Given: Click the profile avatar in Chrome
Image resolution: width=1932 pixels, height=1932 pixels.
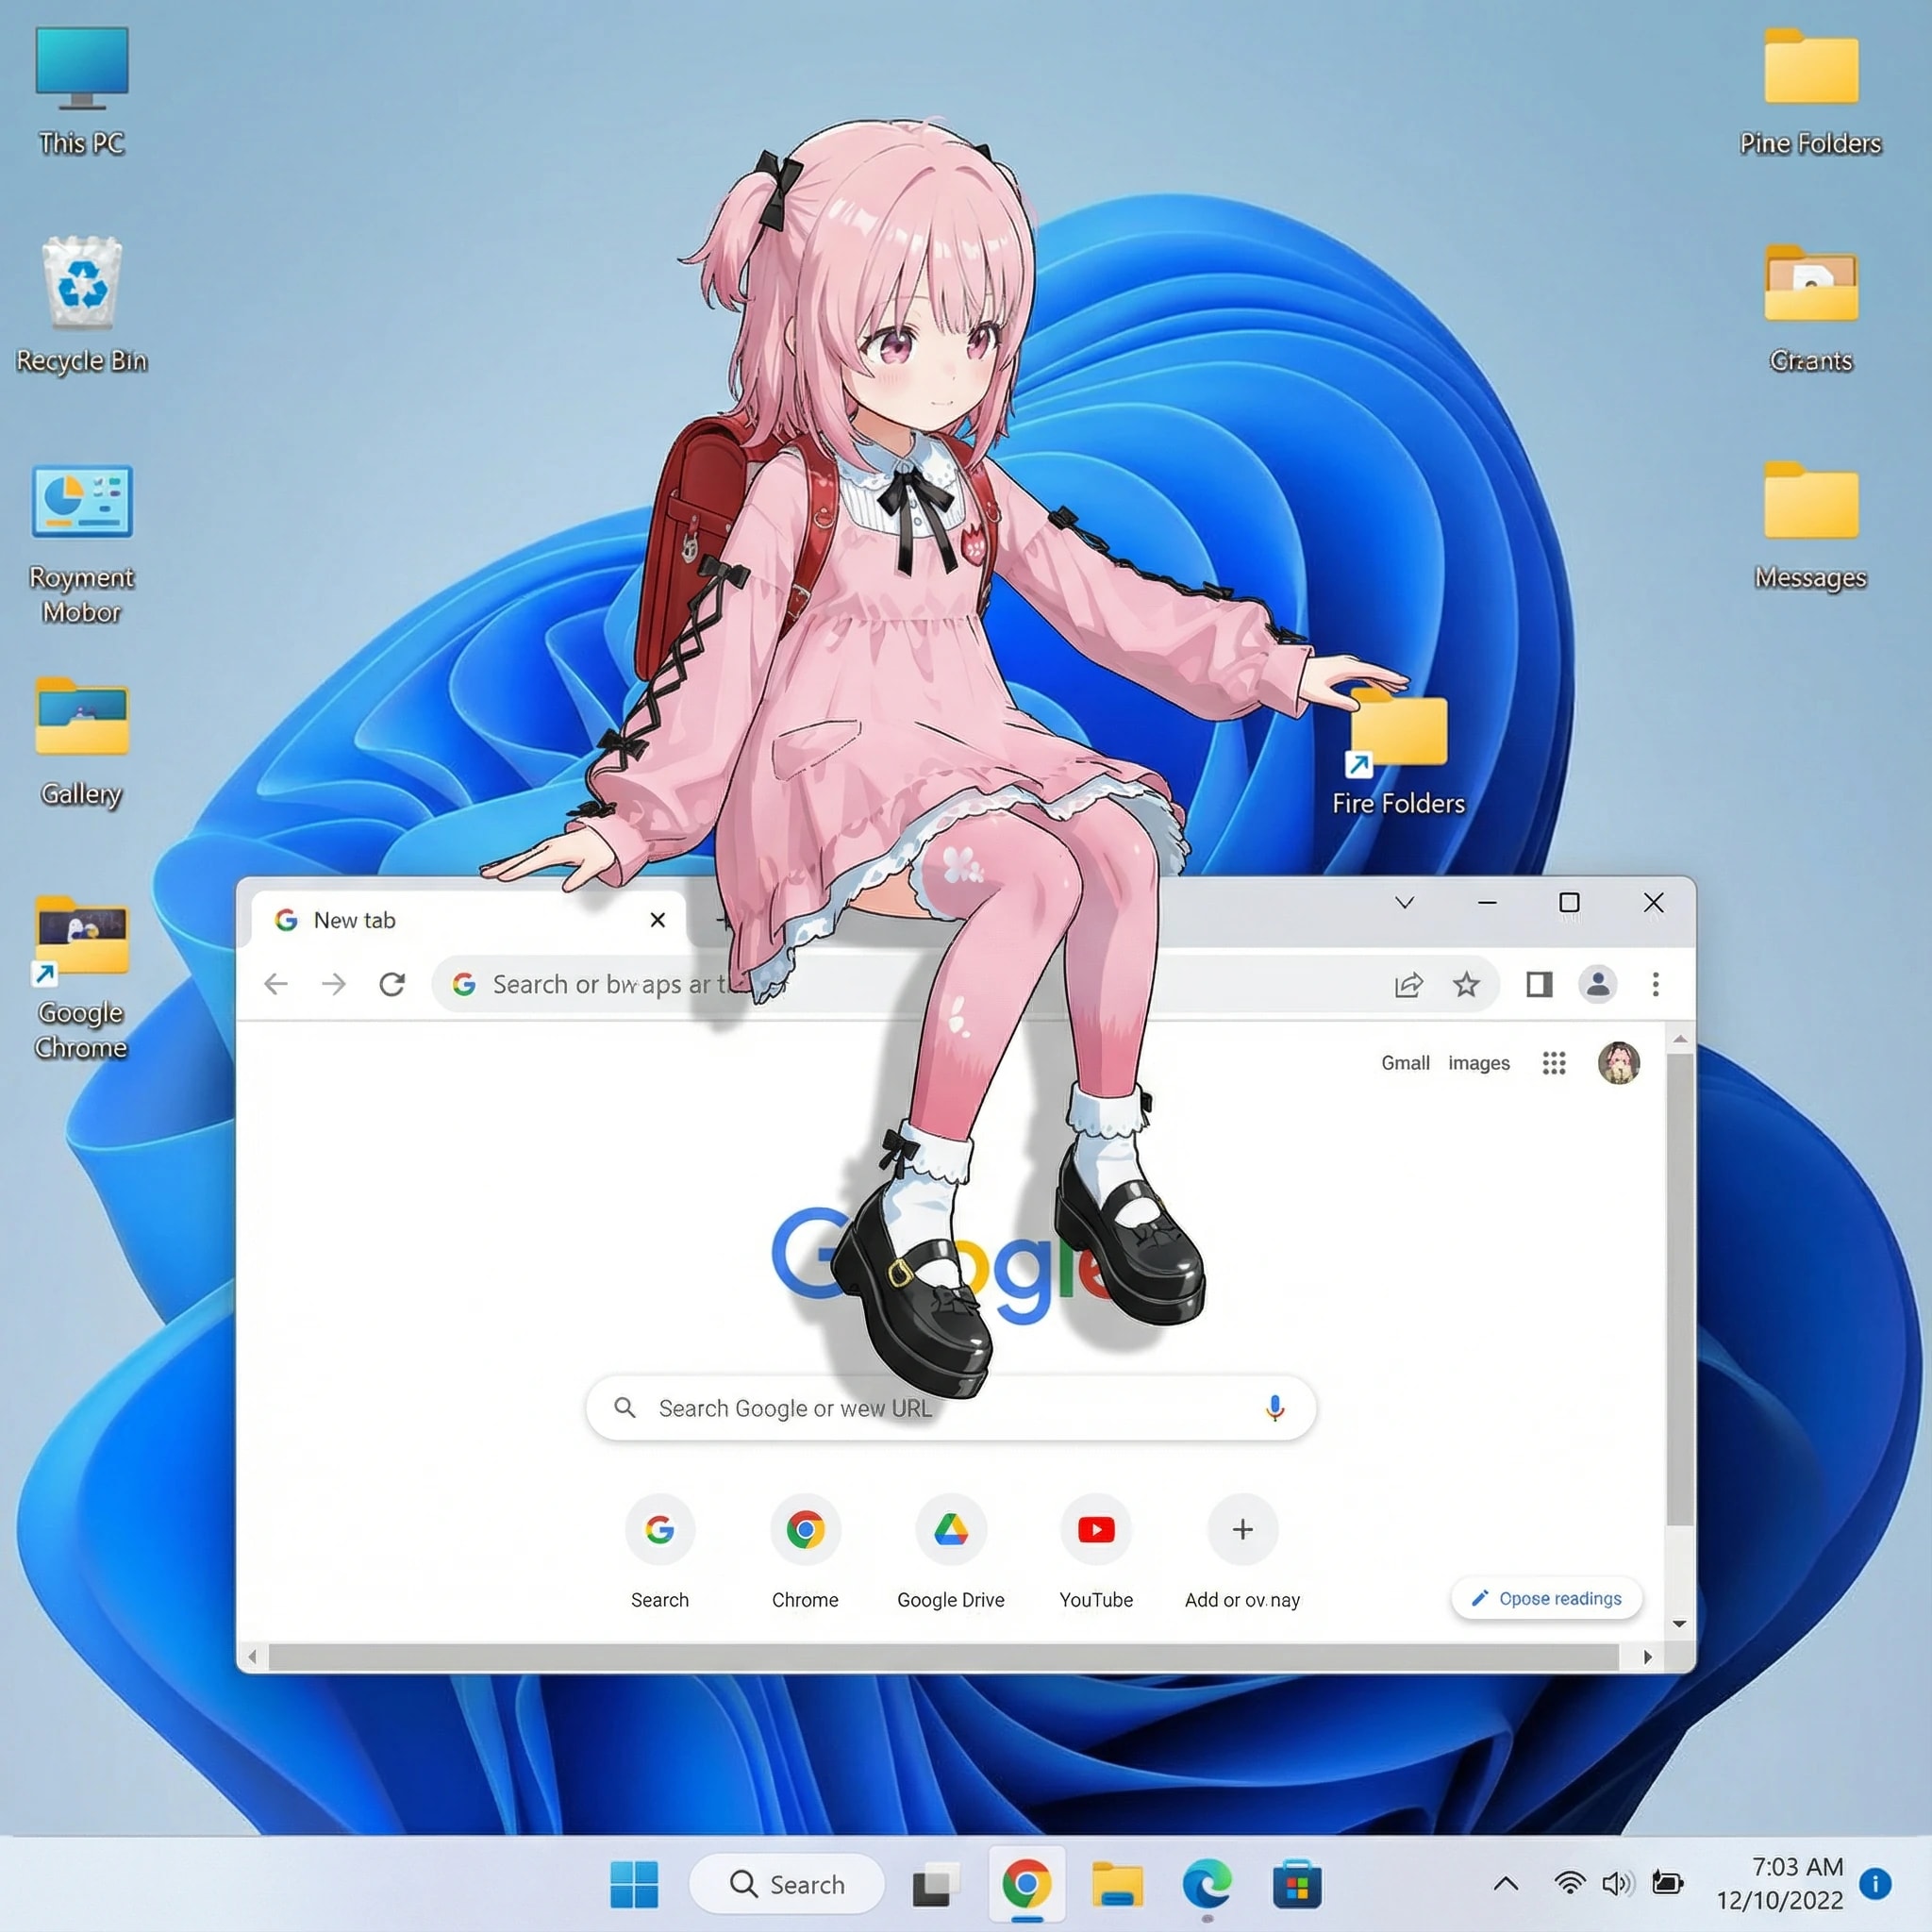Looking at the screenshot, I should coord(1598,984).
